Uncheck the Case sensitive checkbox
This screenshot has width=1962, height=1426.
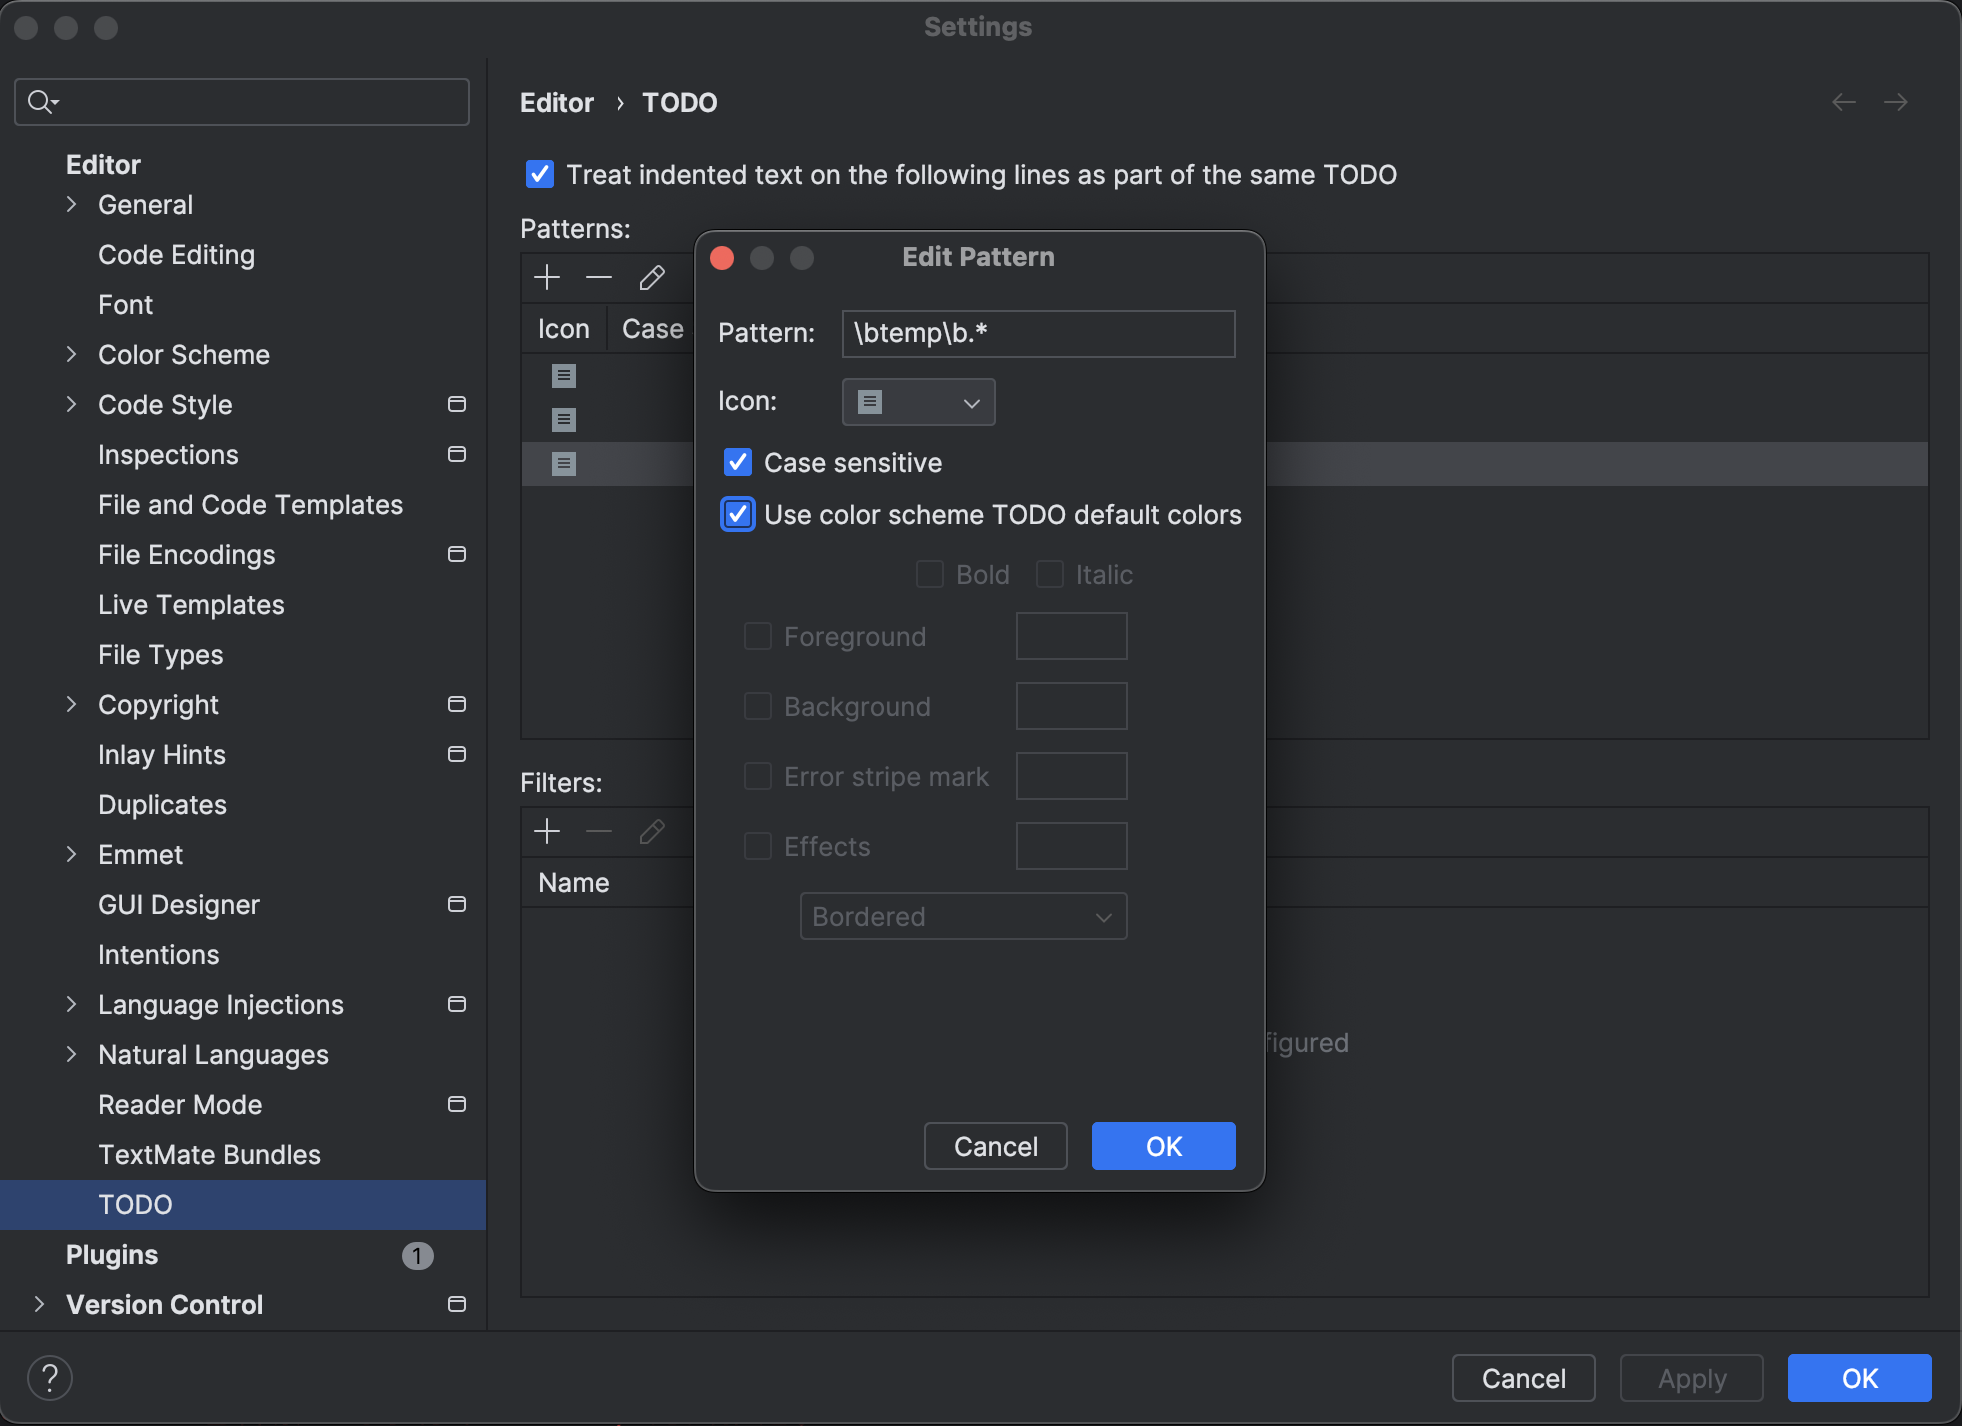(738, 462)
